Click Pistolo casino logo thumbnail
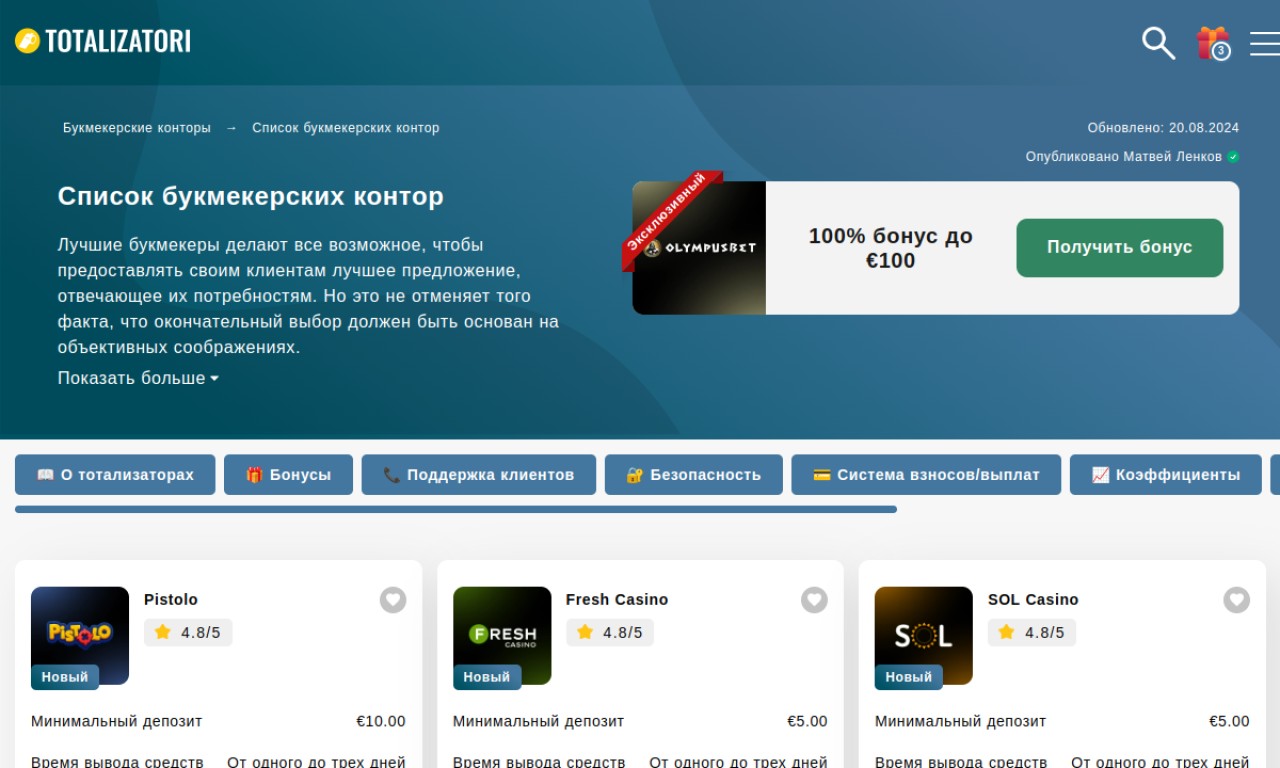The height and width of the screenshot is (768, 1280). tap(80, 635)
